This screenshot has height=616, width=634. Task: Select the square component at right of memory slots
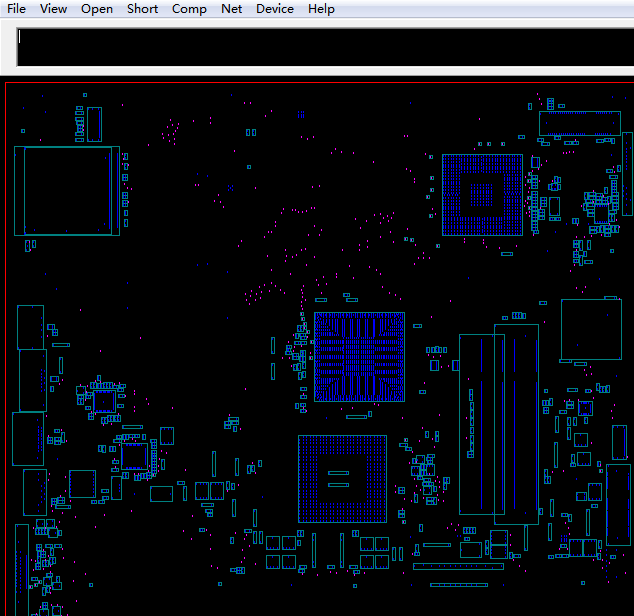(x=591, y=329)
